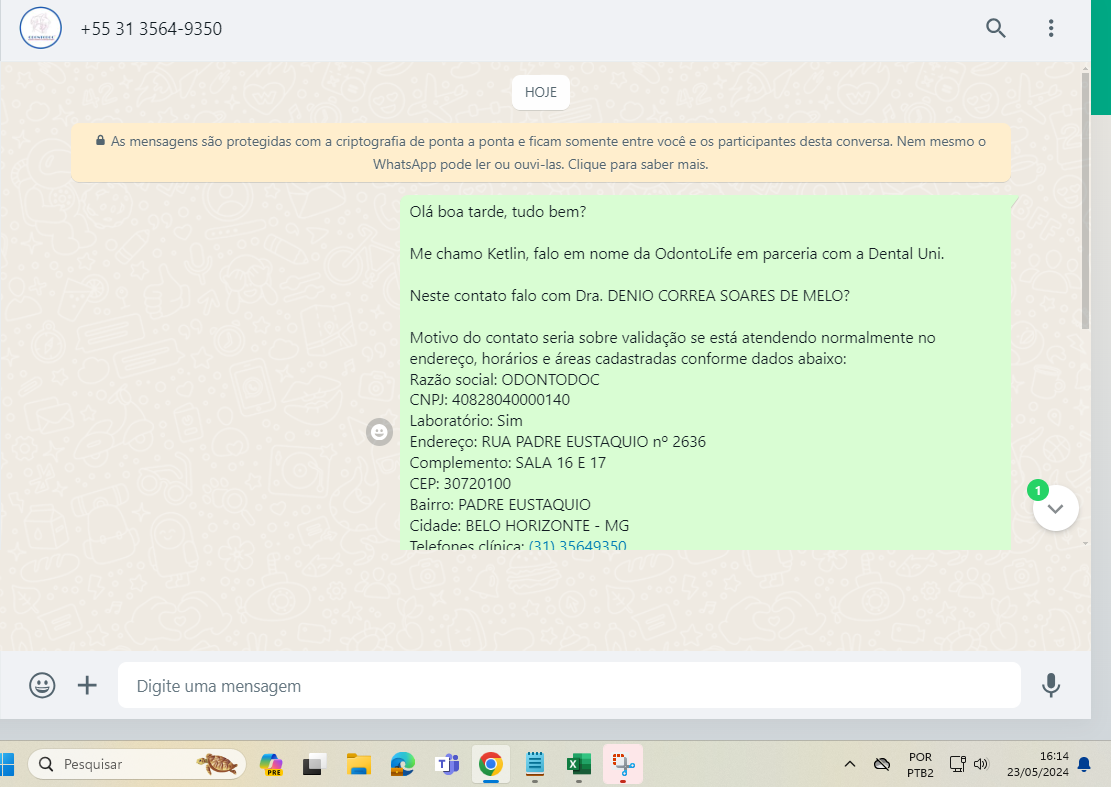Open Microsoft Edge from the taskbar
1111x787 pixels.
tap(402, 764)
